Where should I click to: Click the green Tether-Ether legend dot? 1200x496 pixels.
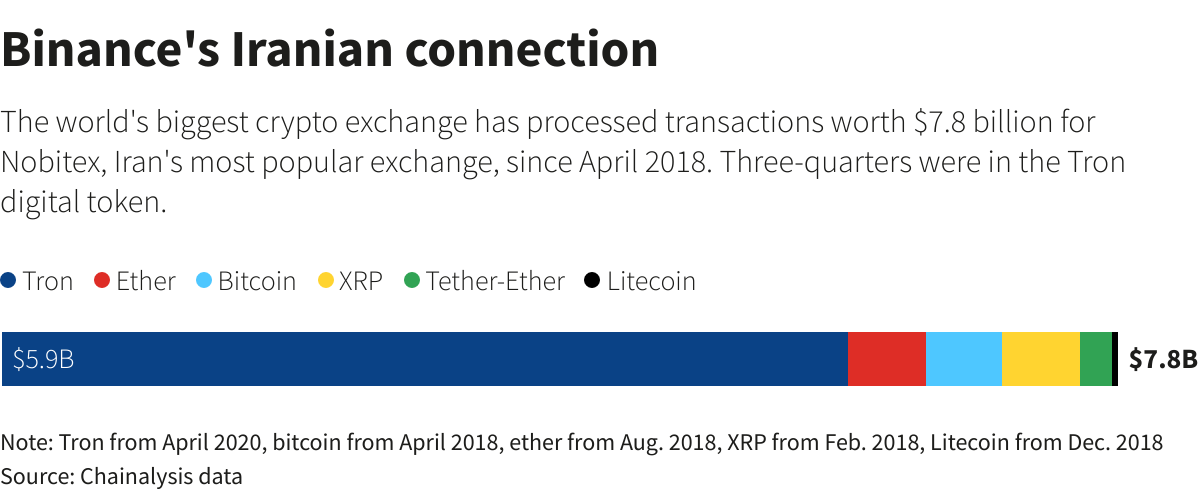pos(411,281)
